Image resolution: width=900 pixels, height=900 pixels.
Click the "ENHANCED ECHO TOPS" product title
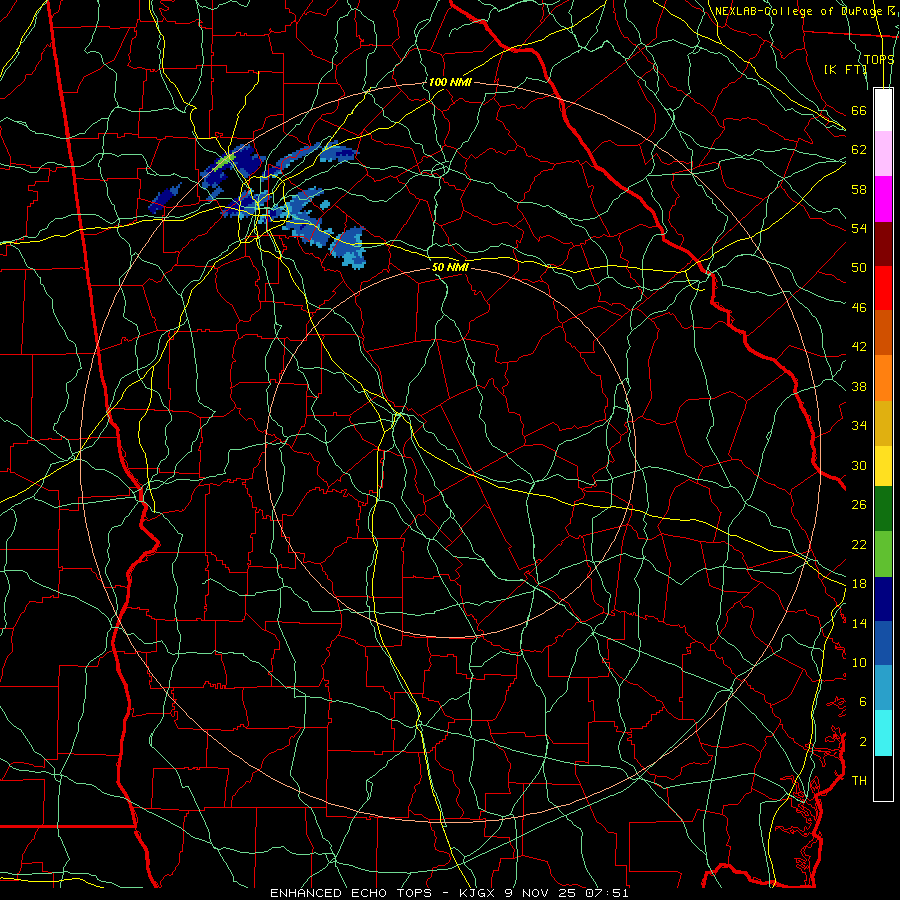(x=350, y=893)
